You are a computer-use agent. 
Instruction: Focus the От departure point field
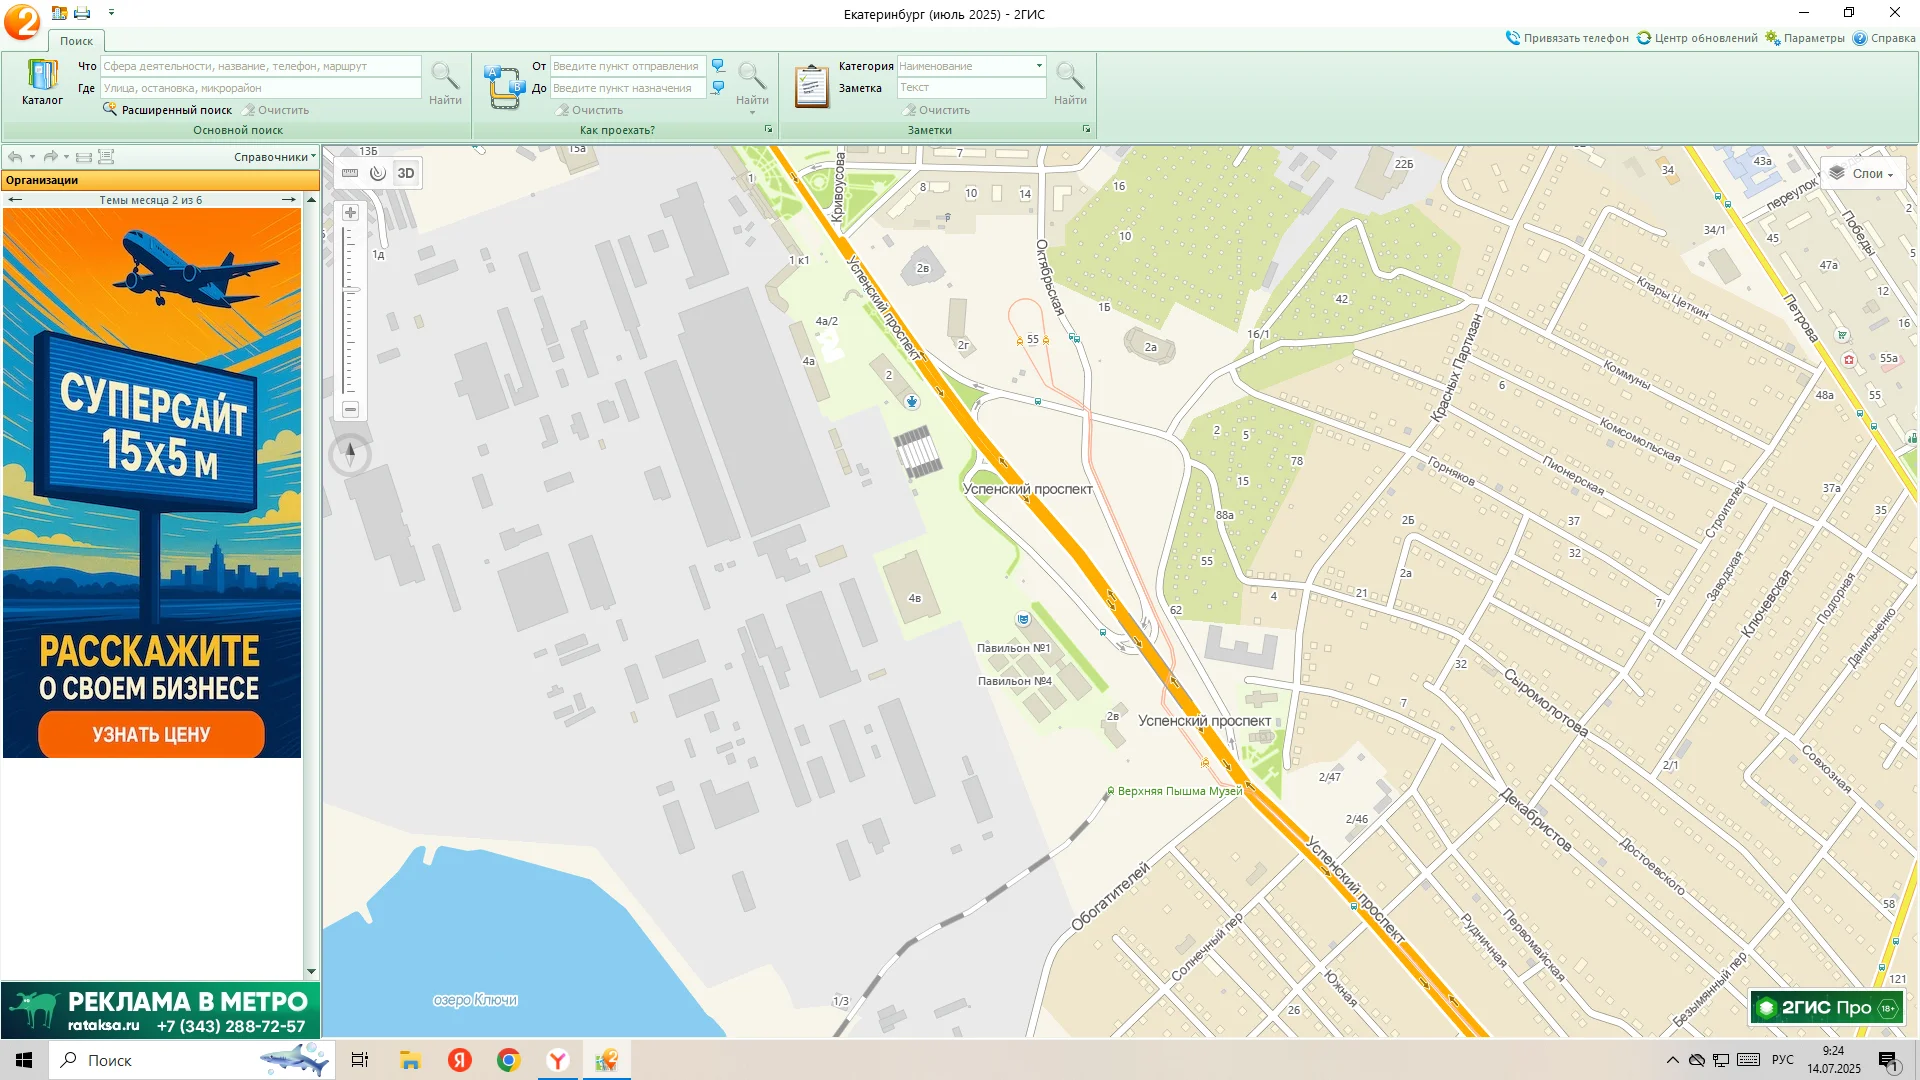(x=628, y=66)
